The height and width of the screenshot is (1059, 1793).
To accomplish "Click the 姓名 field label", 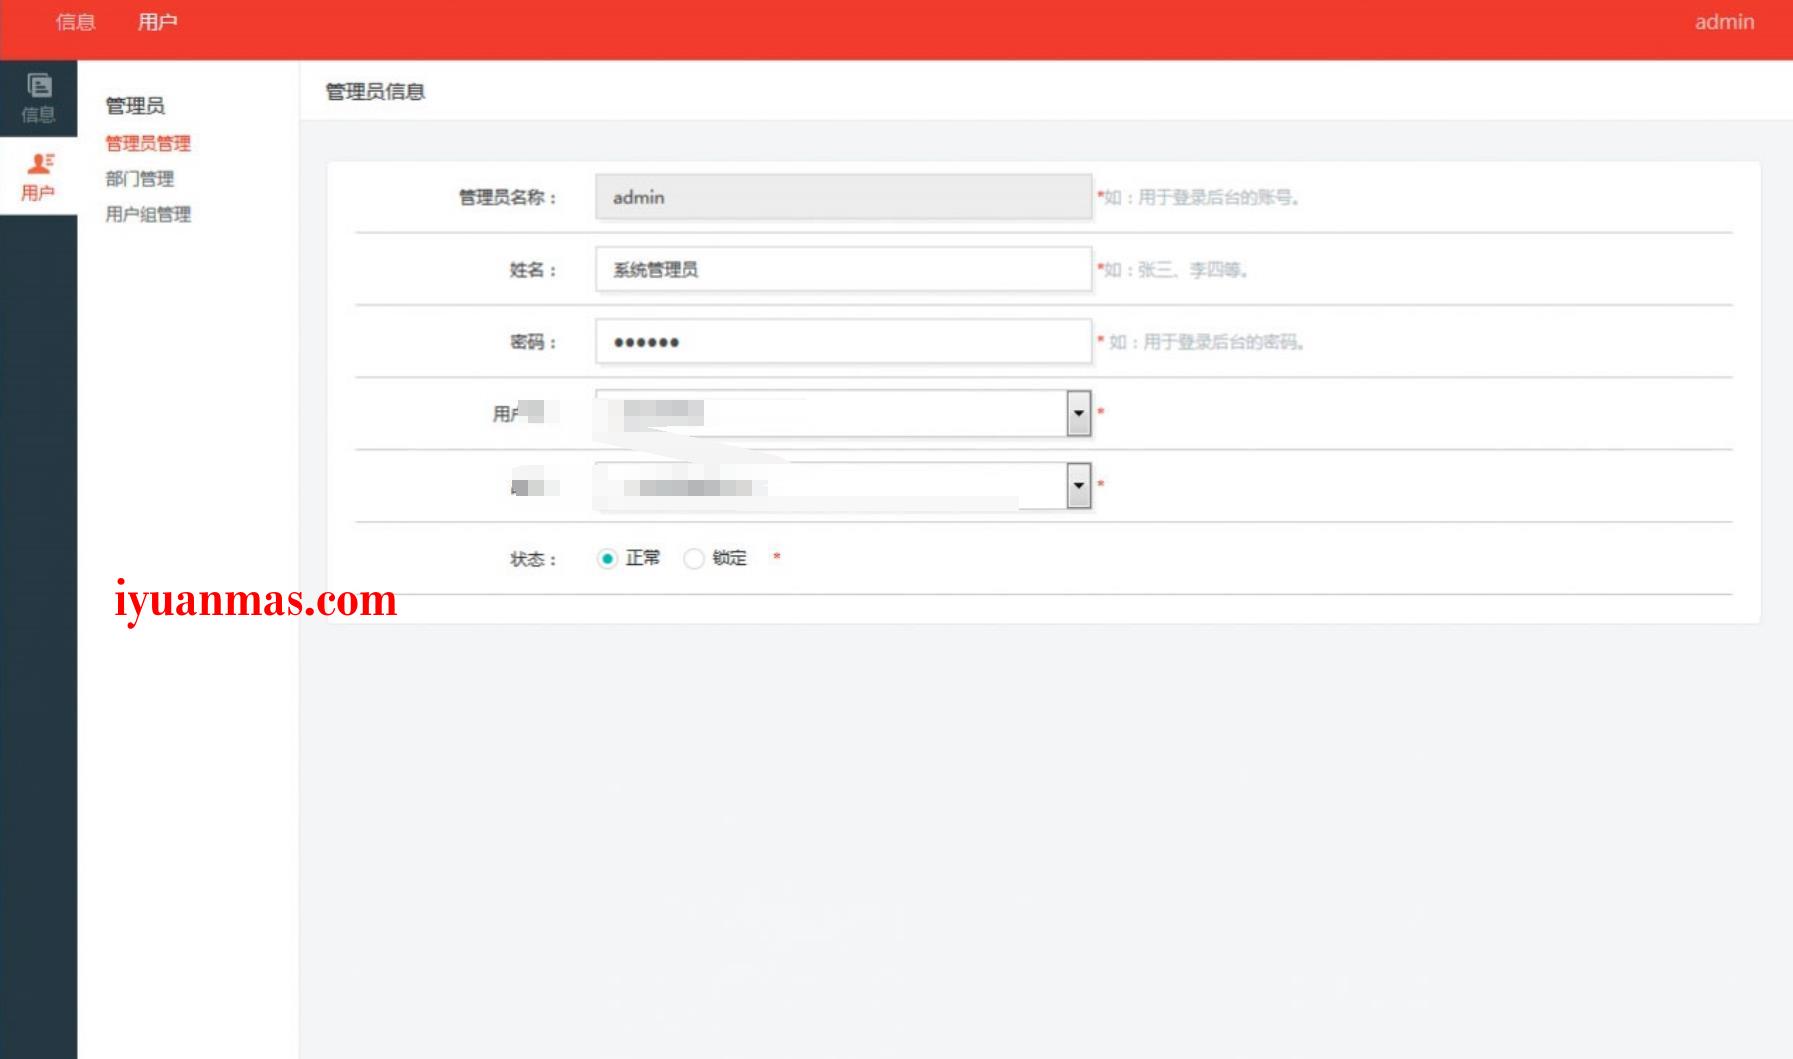I will click(x=533, y=270).
